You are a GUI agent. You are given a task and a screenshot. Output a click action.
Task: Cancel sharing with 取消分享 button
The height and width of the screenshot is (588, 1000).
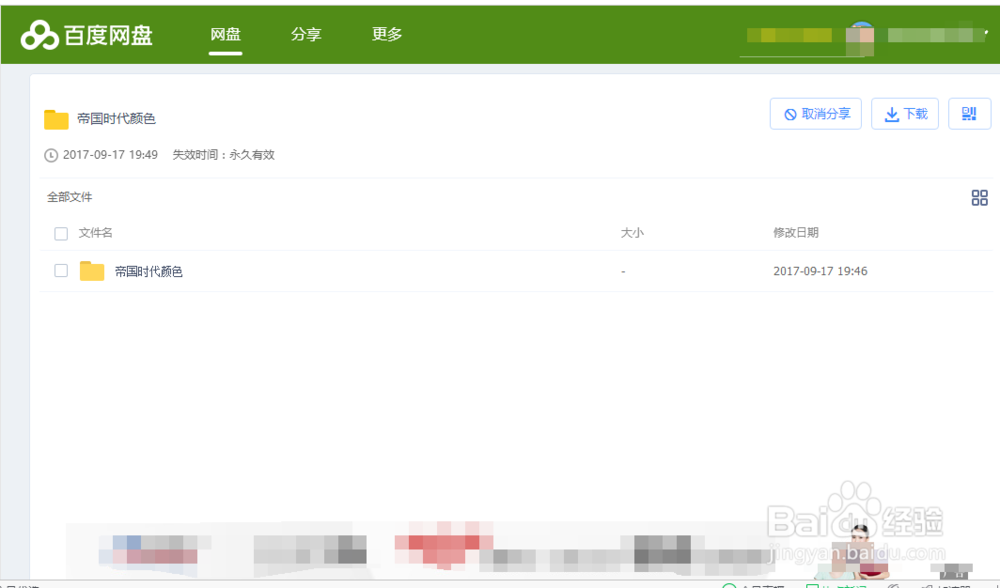tap(816, 114)
